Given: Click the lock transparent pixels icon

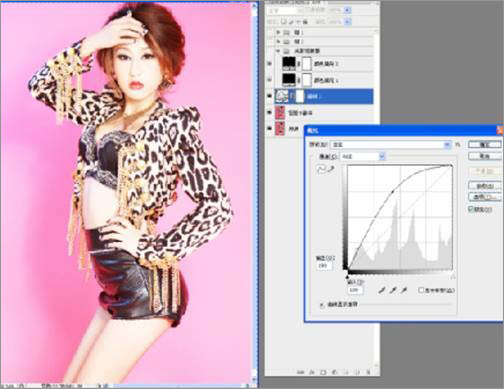Looking at the screenshot, I should [283, 22].
